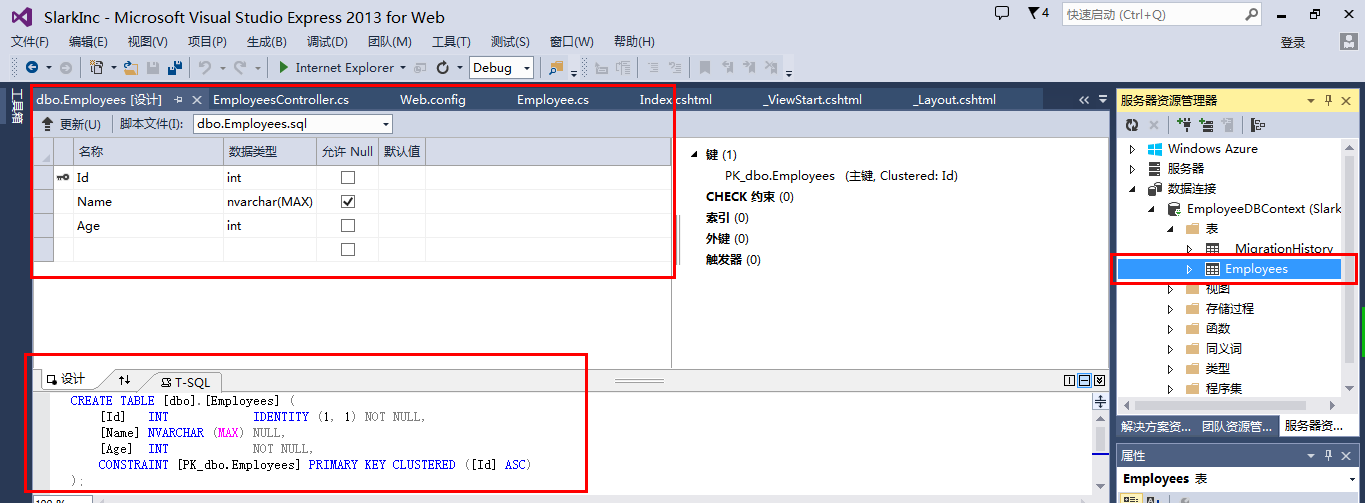This screenshot has width=1365, height=503.
Task: Click the Navigate Backward arrow icon
Action: coord(32,68)
